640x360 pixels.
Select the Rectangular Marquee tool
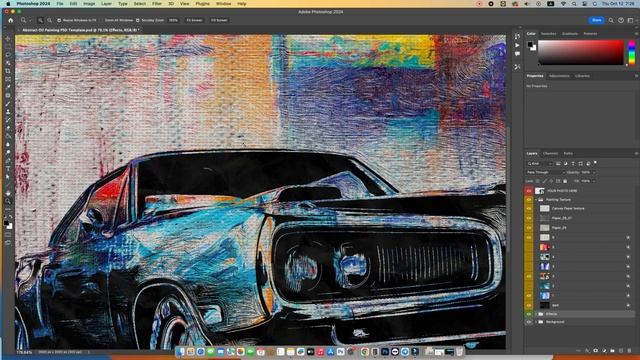coord(8,47)
